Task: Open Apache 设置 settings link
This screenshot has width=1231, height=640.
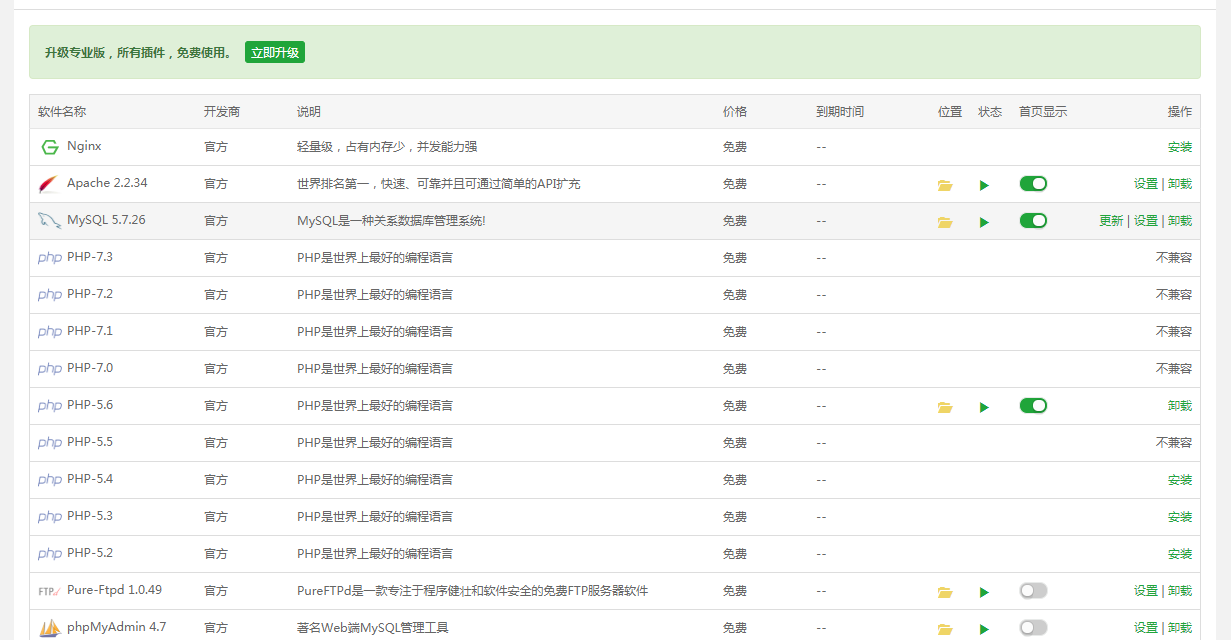Action: coord(1146,184)
